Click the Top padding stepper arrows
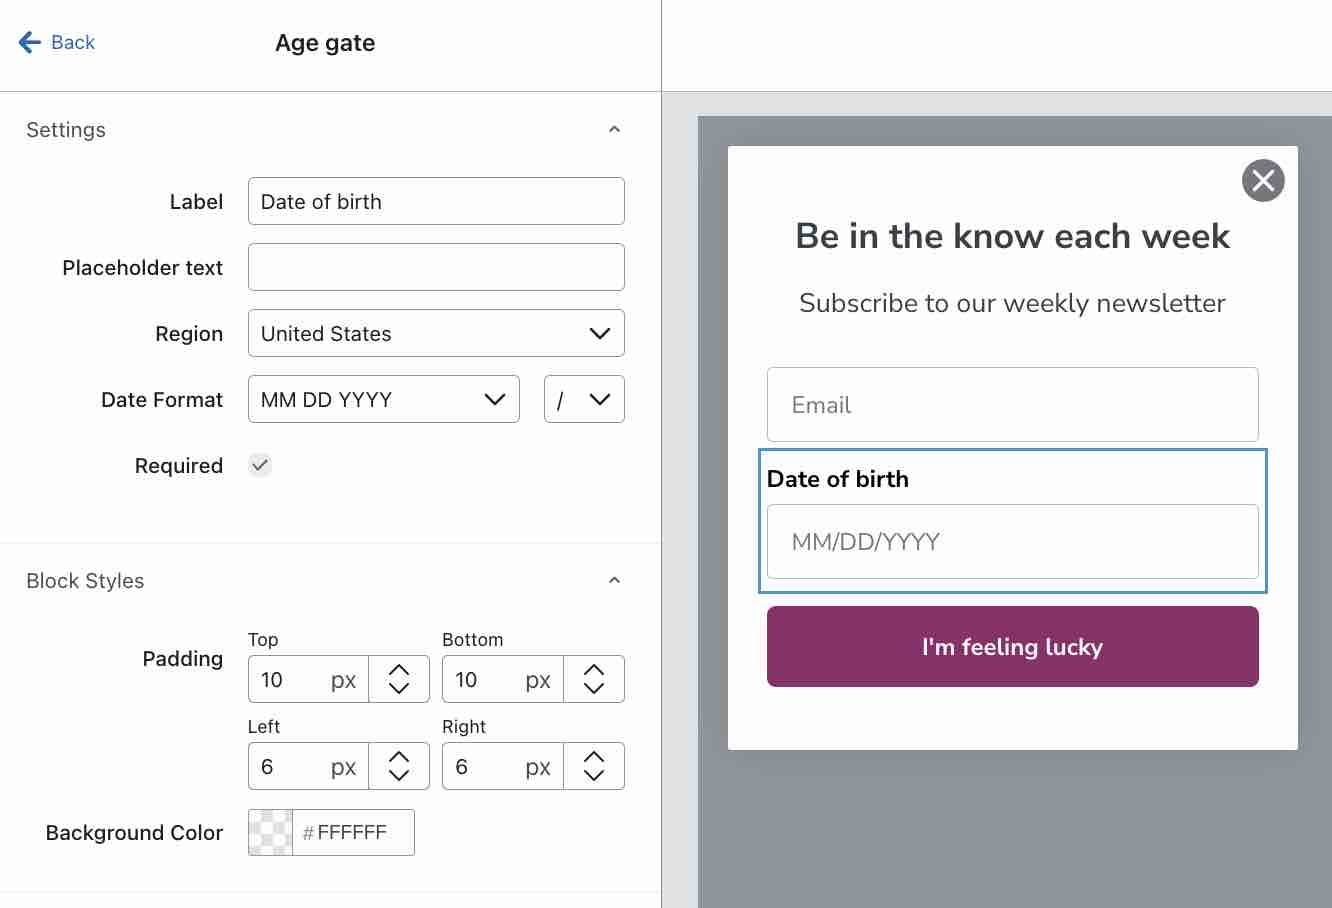Viewport: 1332px width, 908px height. pos(399,679)
